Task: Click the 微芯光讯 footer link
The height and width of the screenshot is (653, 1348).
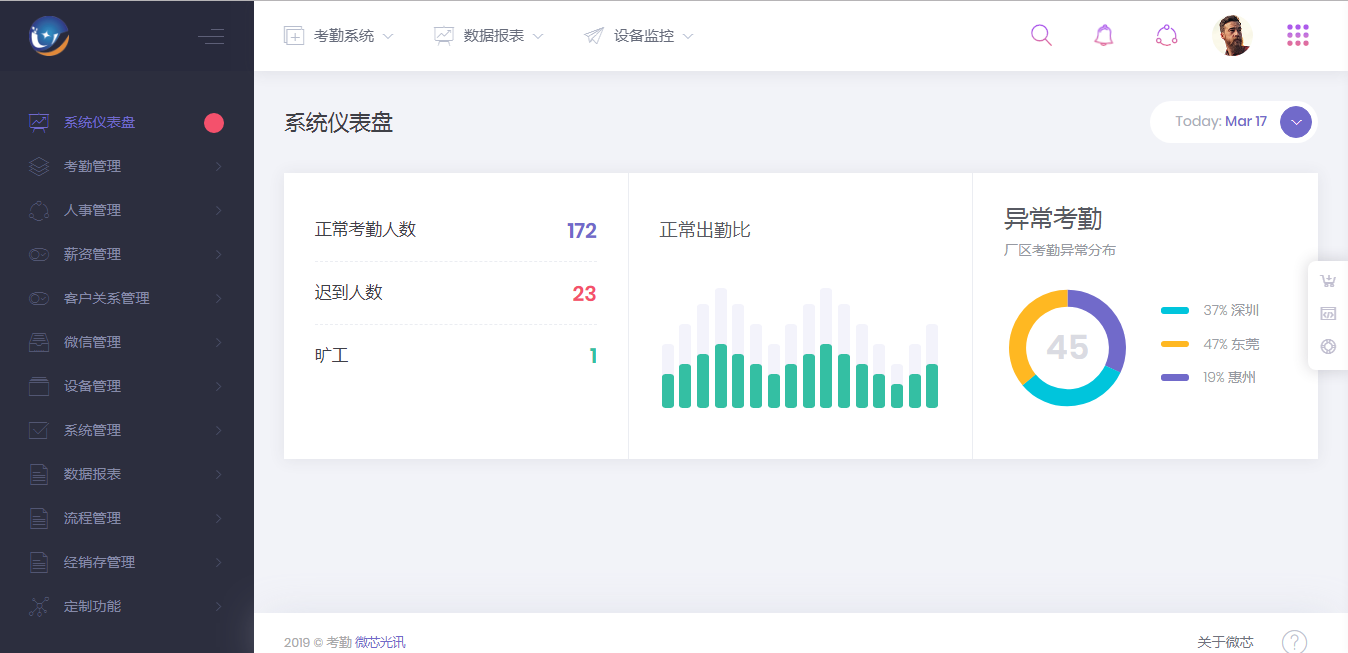Action: 380,642
